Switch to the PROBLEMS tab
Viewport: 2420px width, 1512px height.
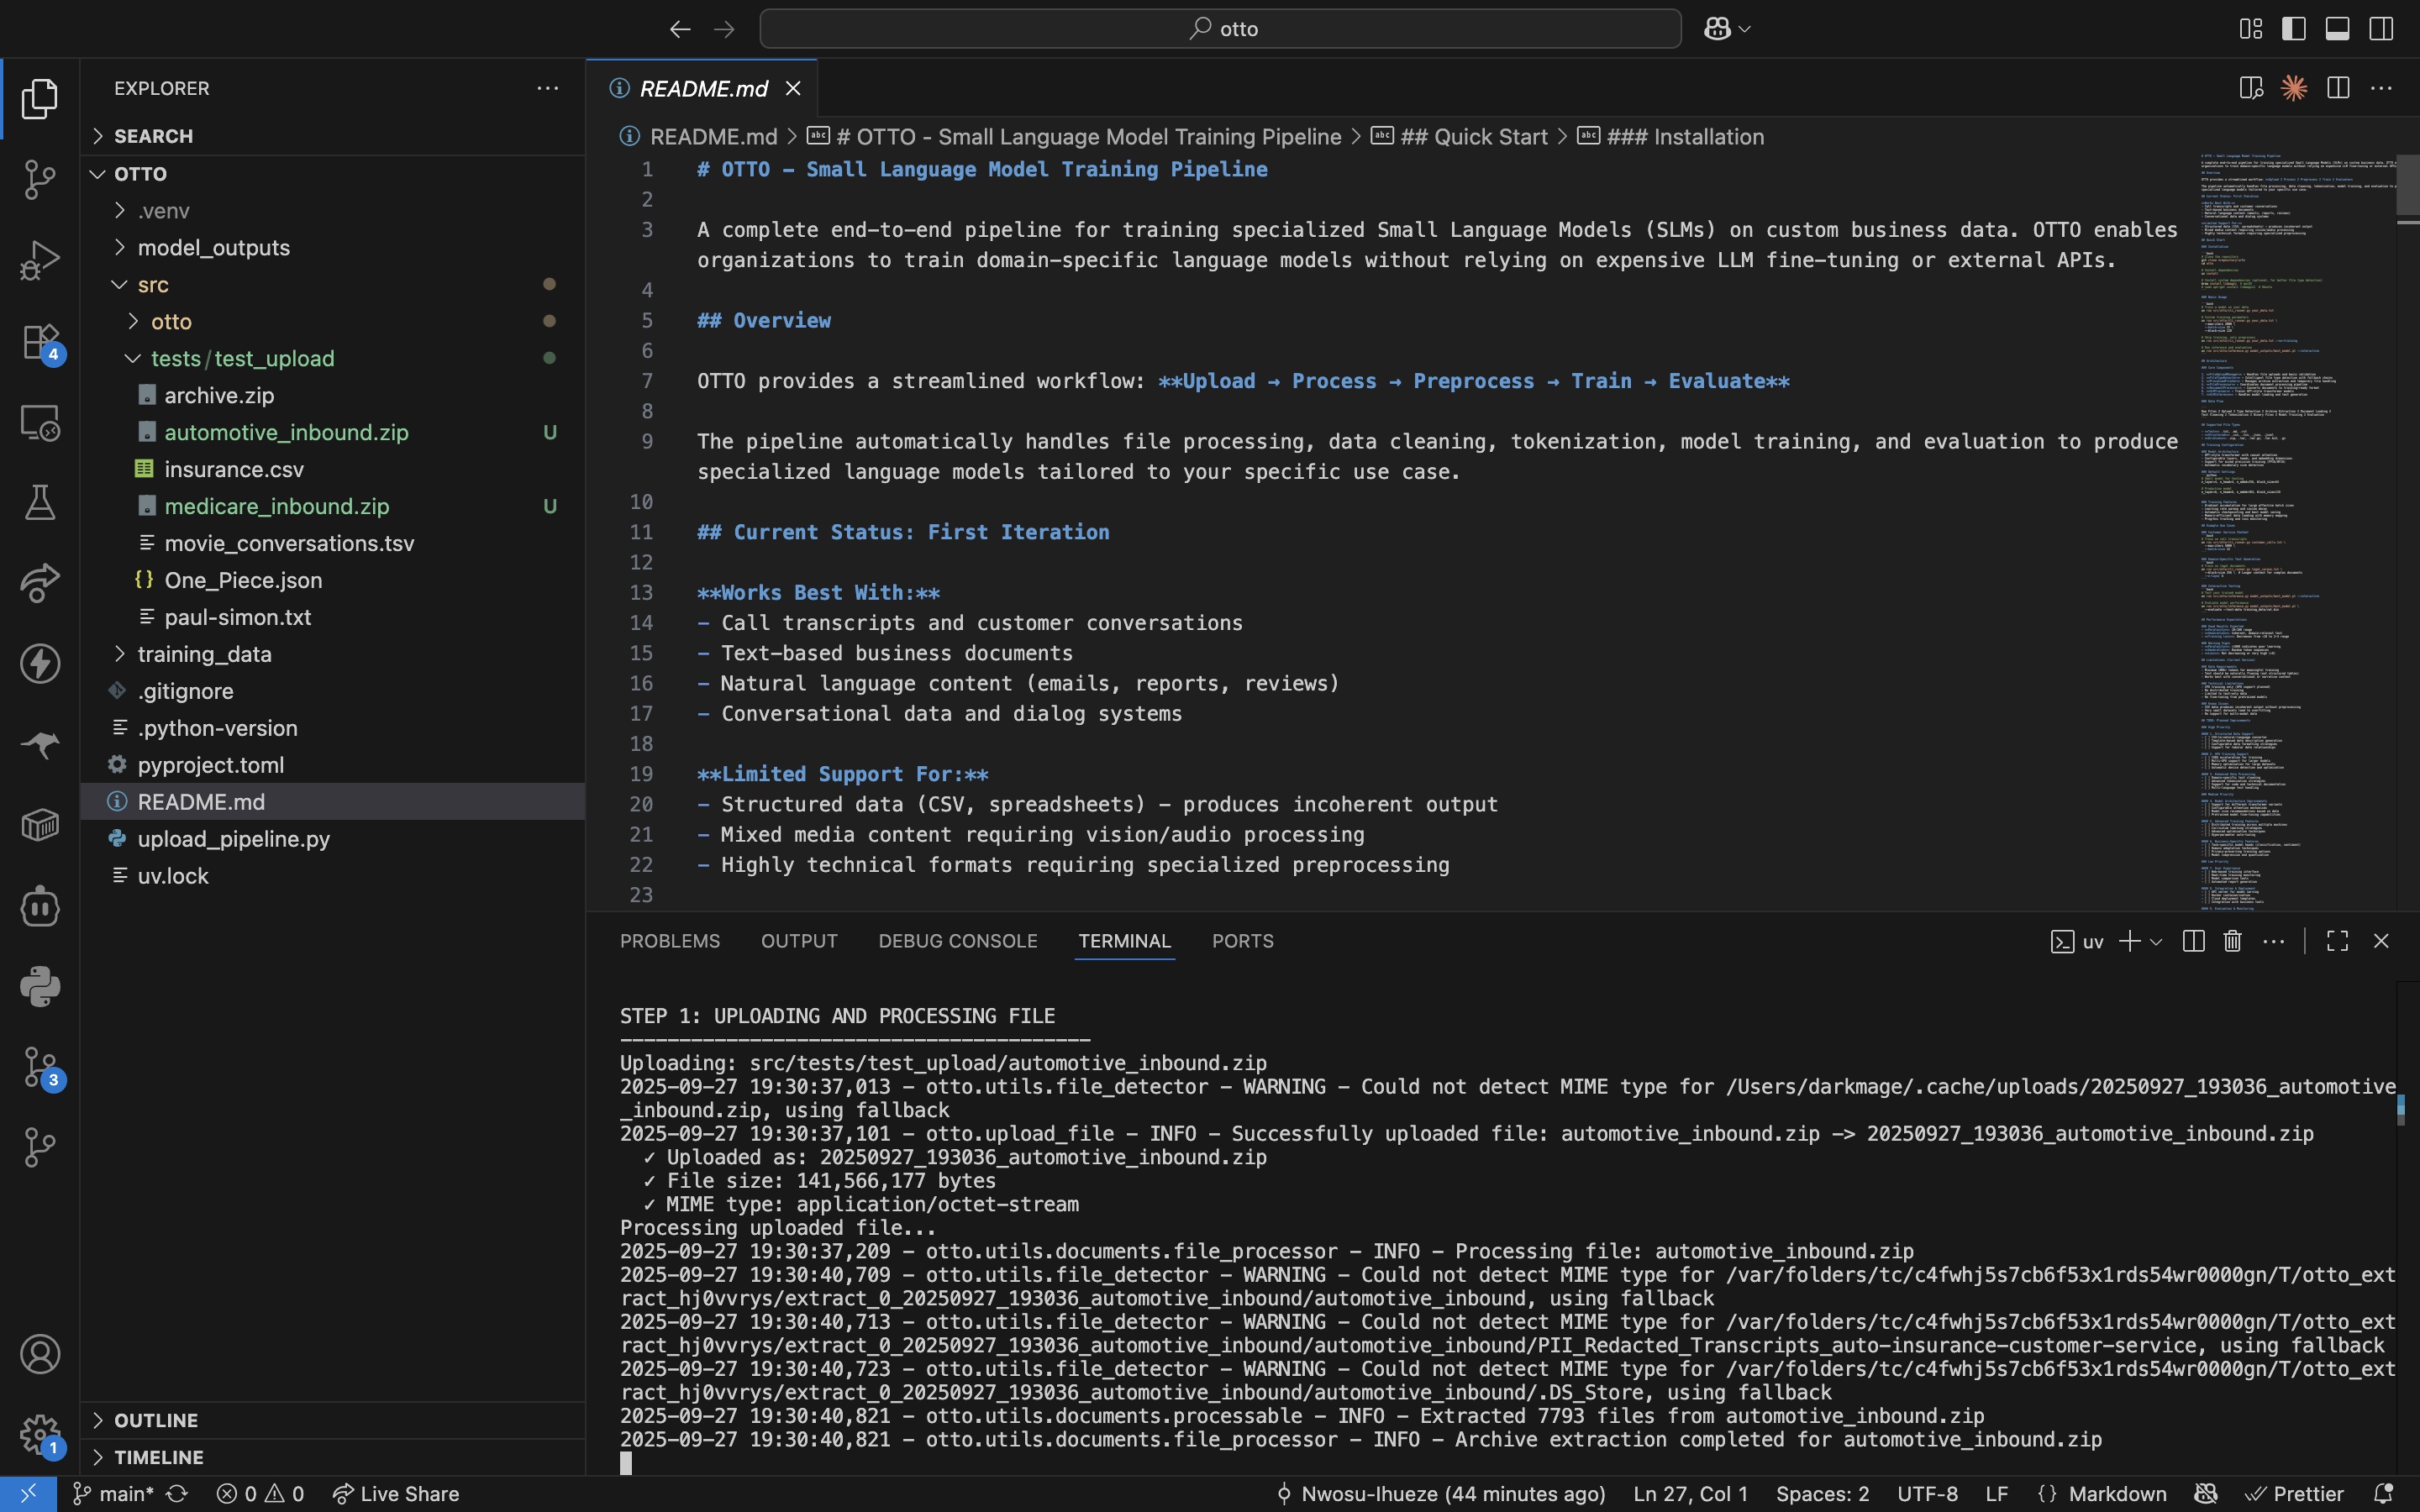tap(669, 941)
